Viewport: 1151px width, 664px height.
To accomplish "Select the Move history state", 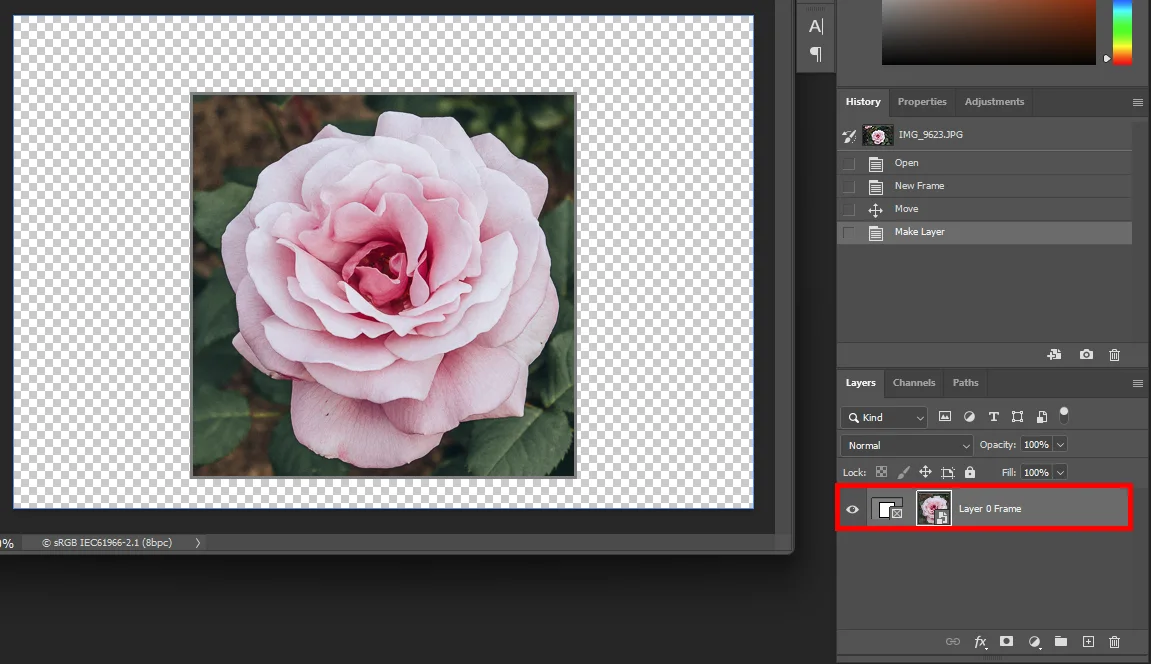I will [x=984, y=209].
